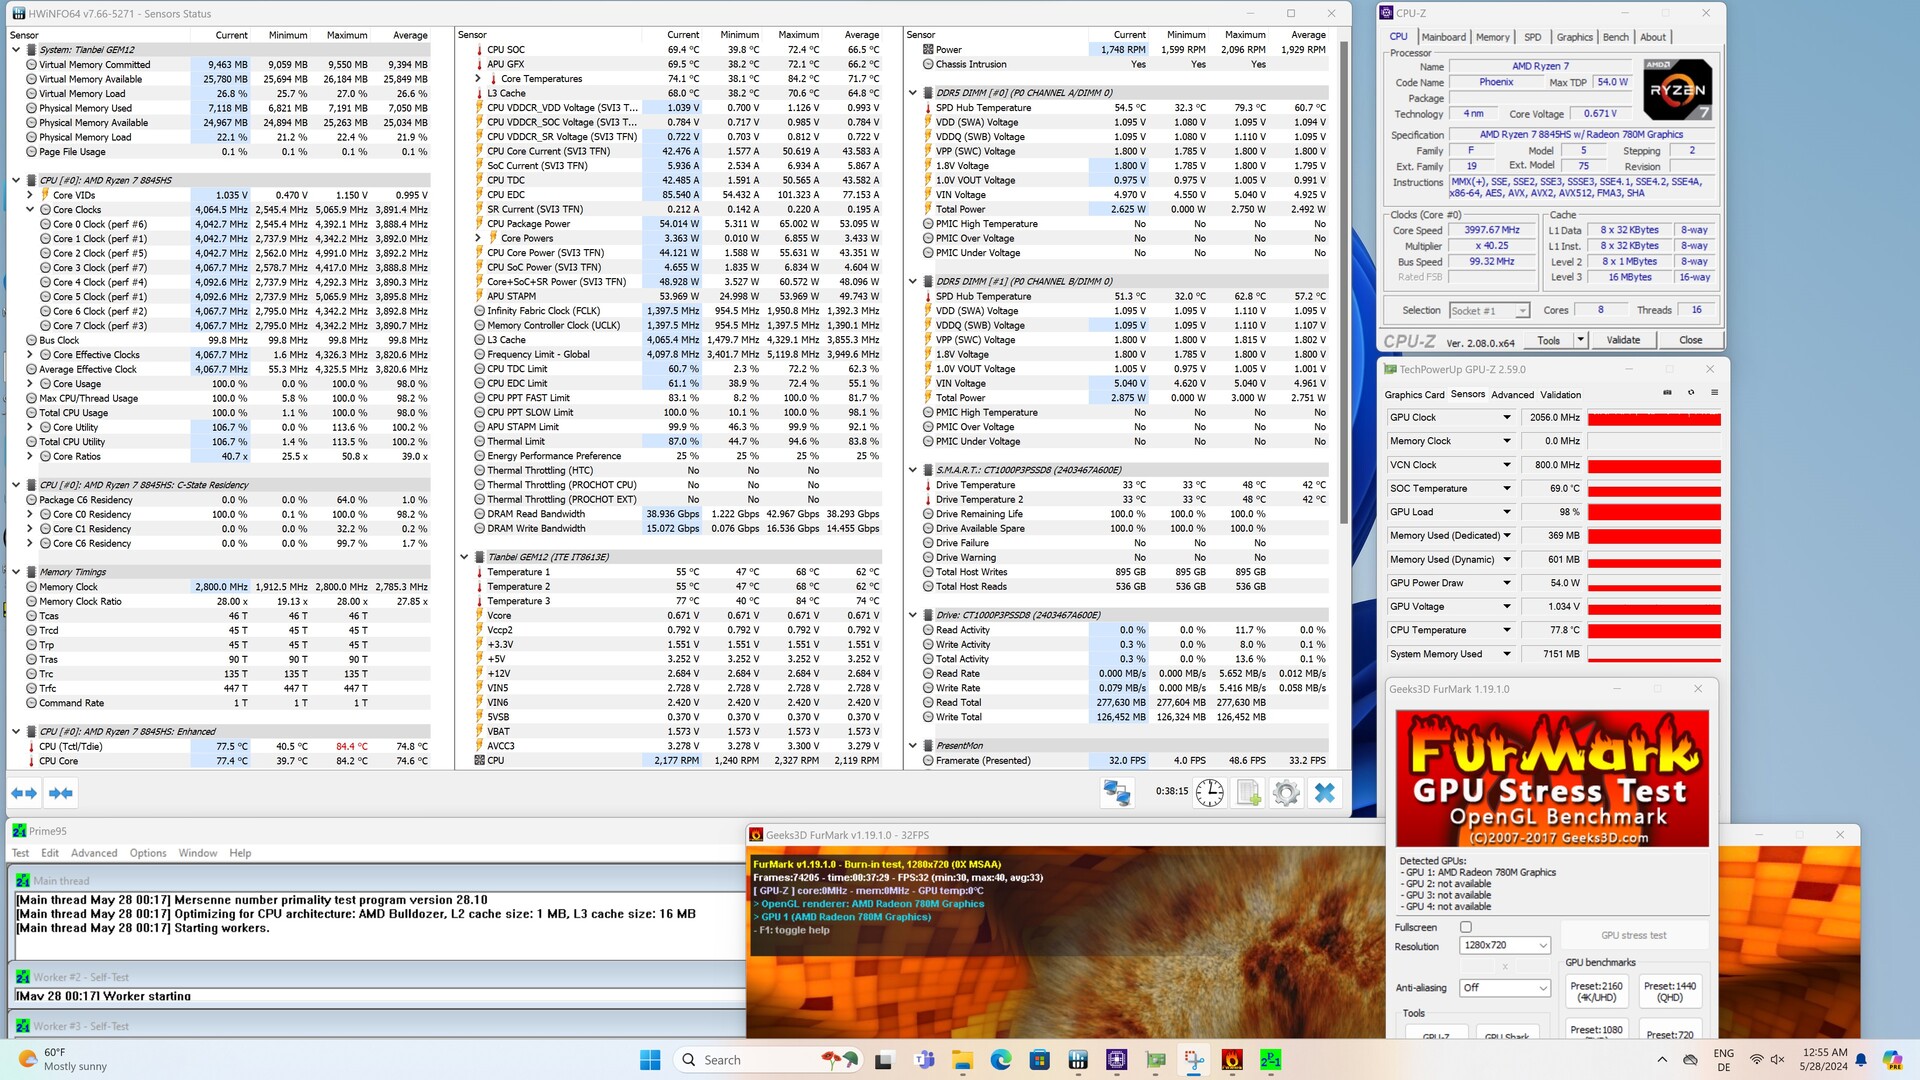The image size is (1920, 1080).
Task: Open GPU-Z Graphics Card tab
Action: pos(1414,395)
